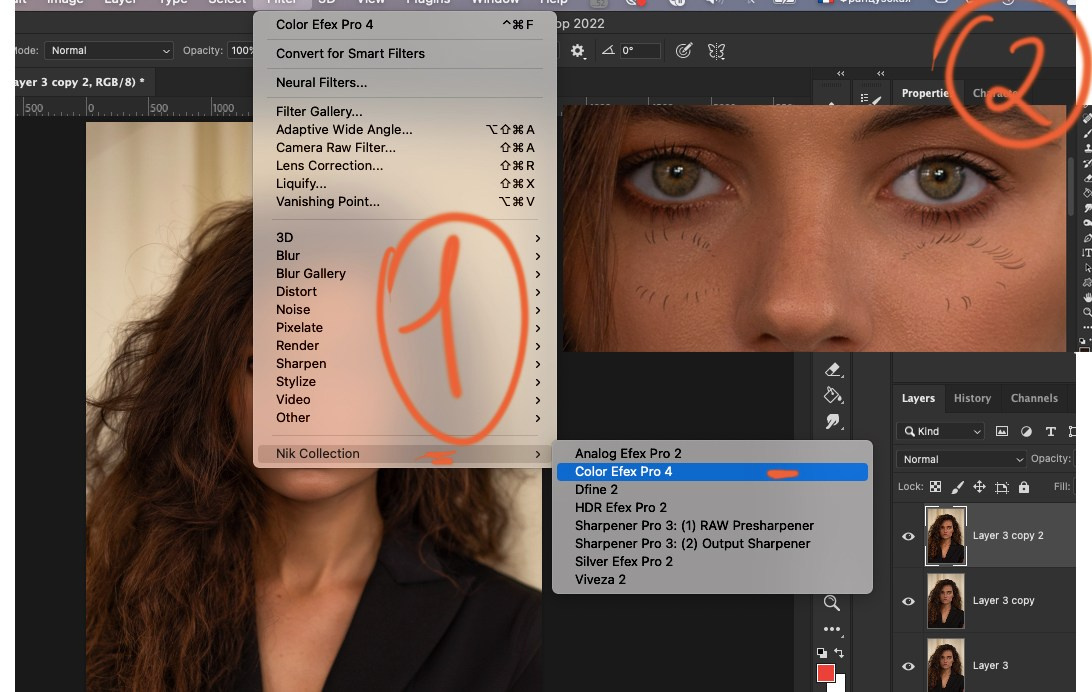Enable the lock-all padlock in the Layers panel

click(x=1024, y=487)
